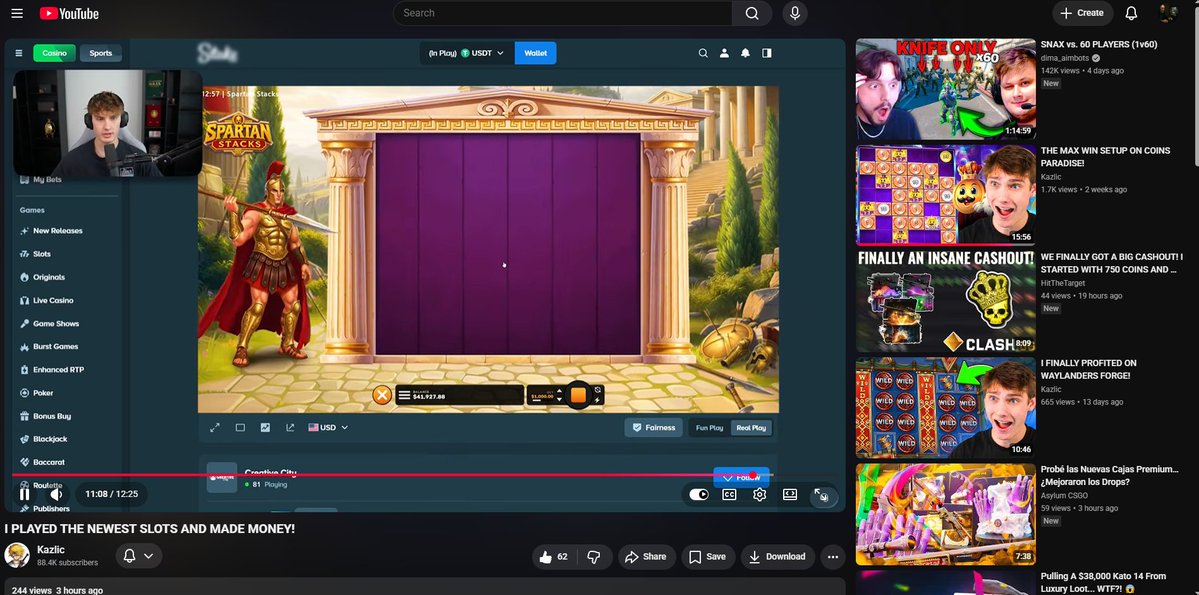1199x595 pixels.
Task: Start voice search with microphone icon
Action: (794, 13)
